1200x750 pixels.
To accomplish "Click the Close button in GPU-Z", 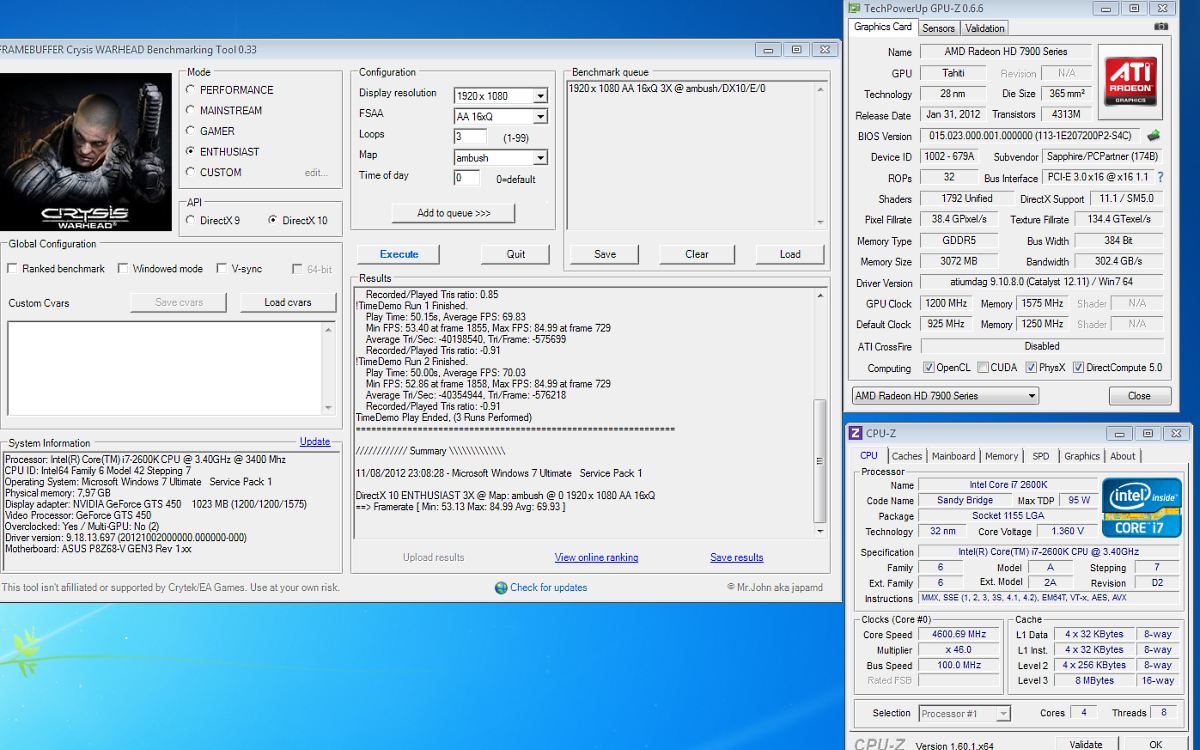I will click(x=1139, y=396).
